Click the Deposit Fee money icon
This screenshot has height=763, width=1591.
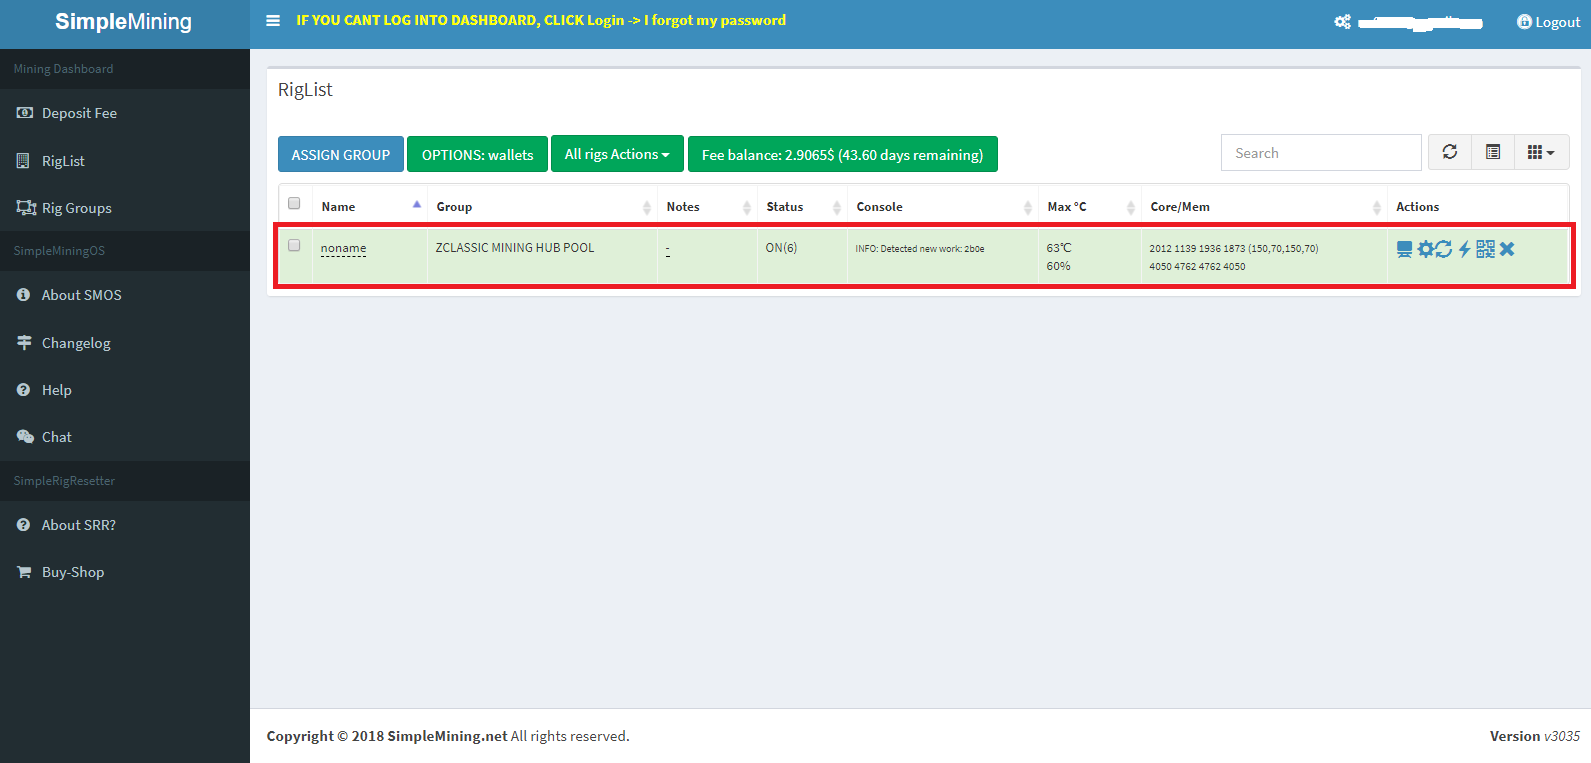pyautogui.click(x=25, y=113)
